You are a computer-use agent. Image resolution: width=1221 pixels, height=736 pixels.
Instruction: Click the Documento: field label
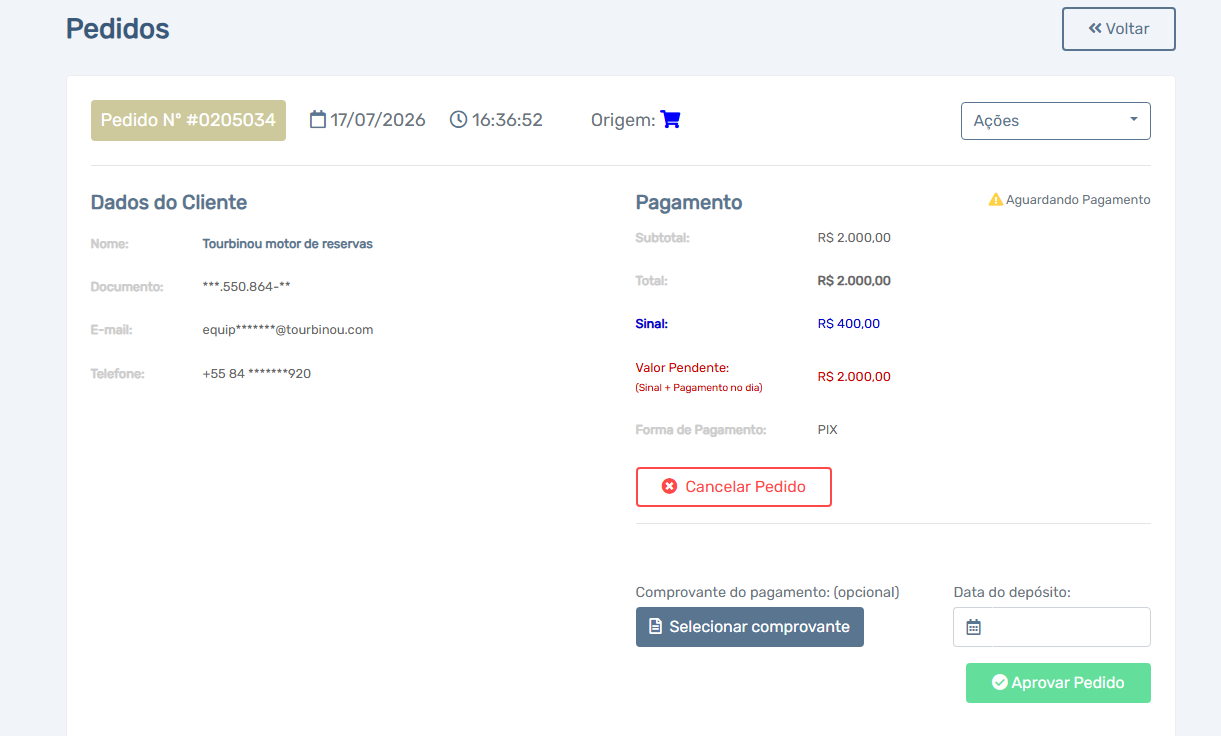click(x=127, y=287)
